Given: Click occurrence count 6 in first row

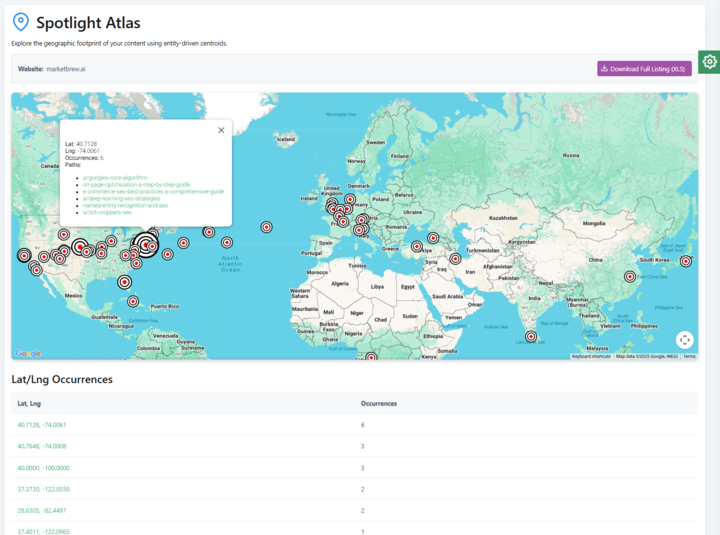Looking at the screenshot, I should (362, 425).
